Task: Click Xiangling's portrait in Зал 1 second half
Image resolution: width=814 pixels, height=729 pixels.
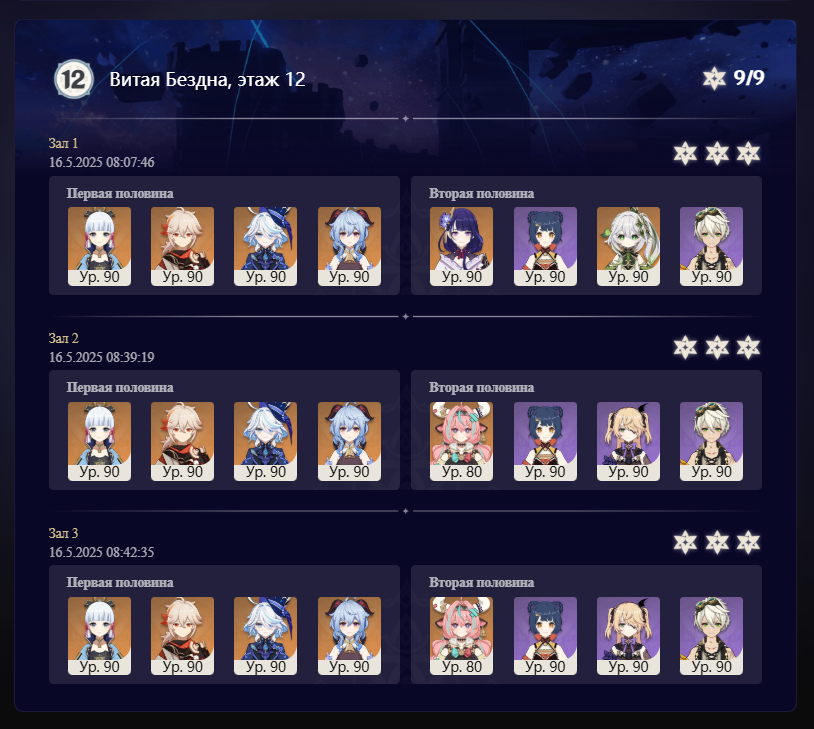Action: point(545,246)
